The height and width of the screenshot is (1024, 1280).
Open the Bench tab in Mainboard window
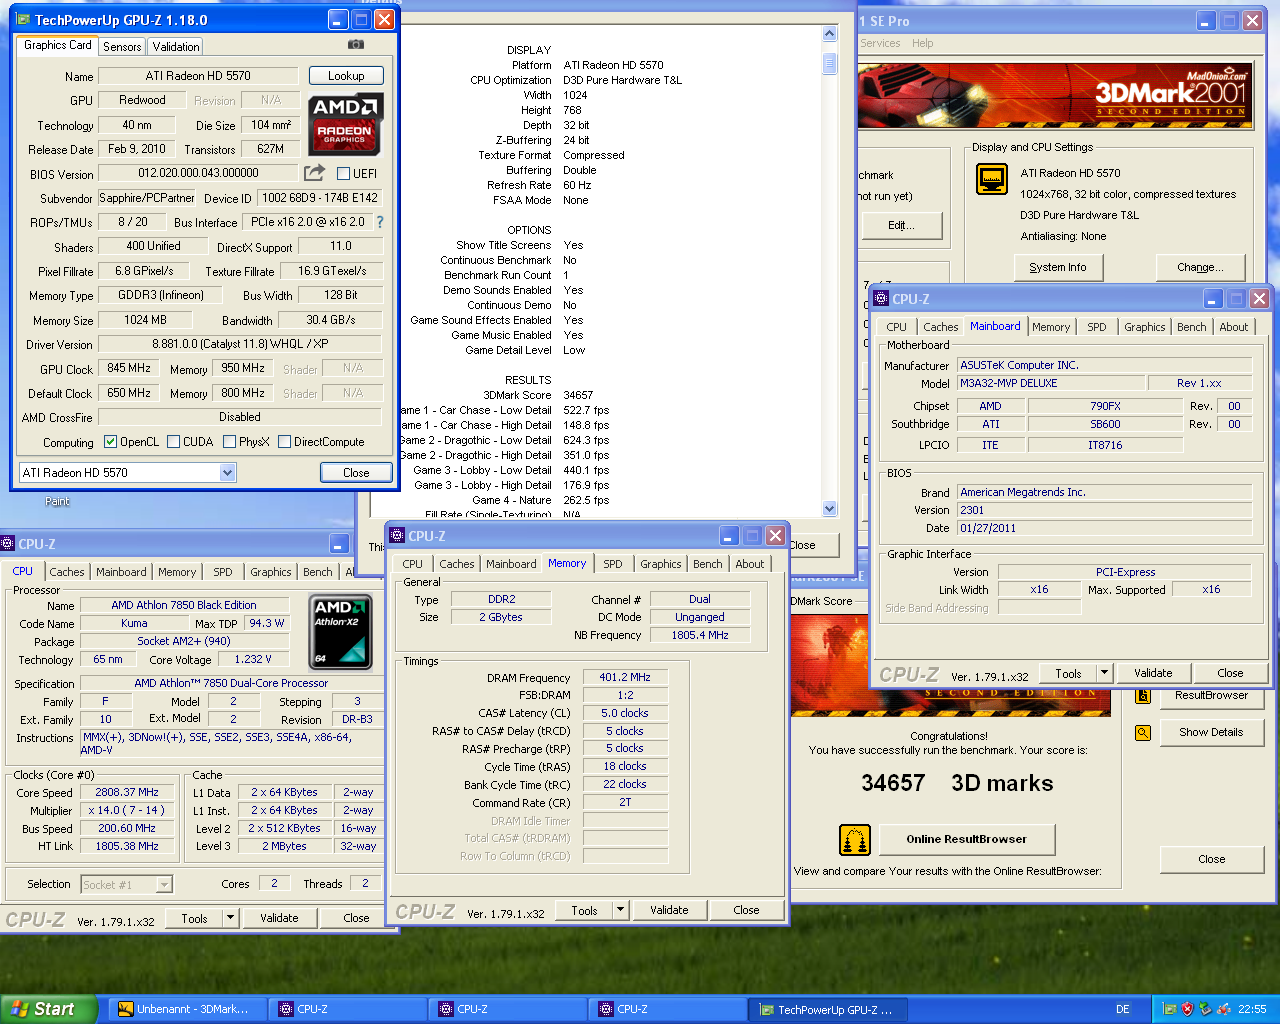coord(1191,327)
